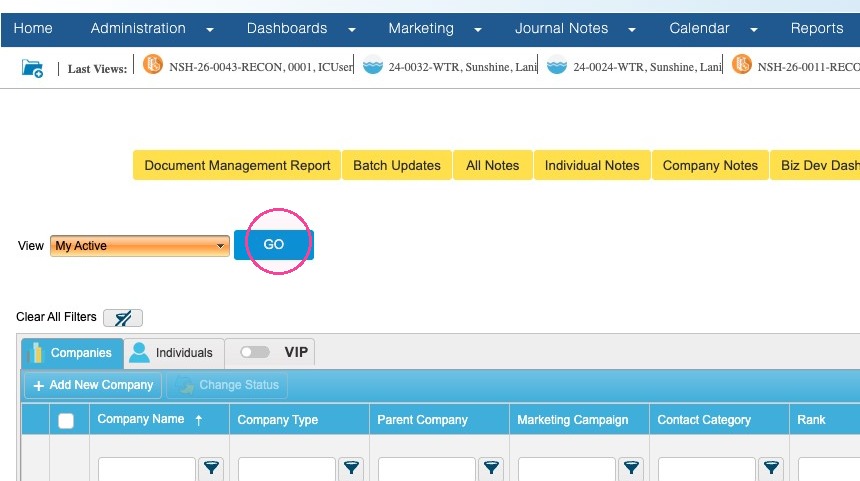The height and width of the screenshot is (481, 860).
Task: Click the water icon for 24-0024-WTR
Action: [557, 65]
